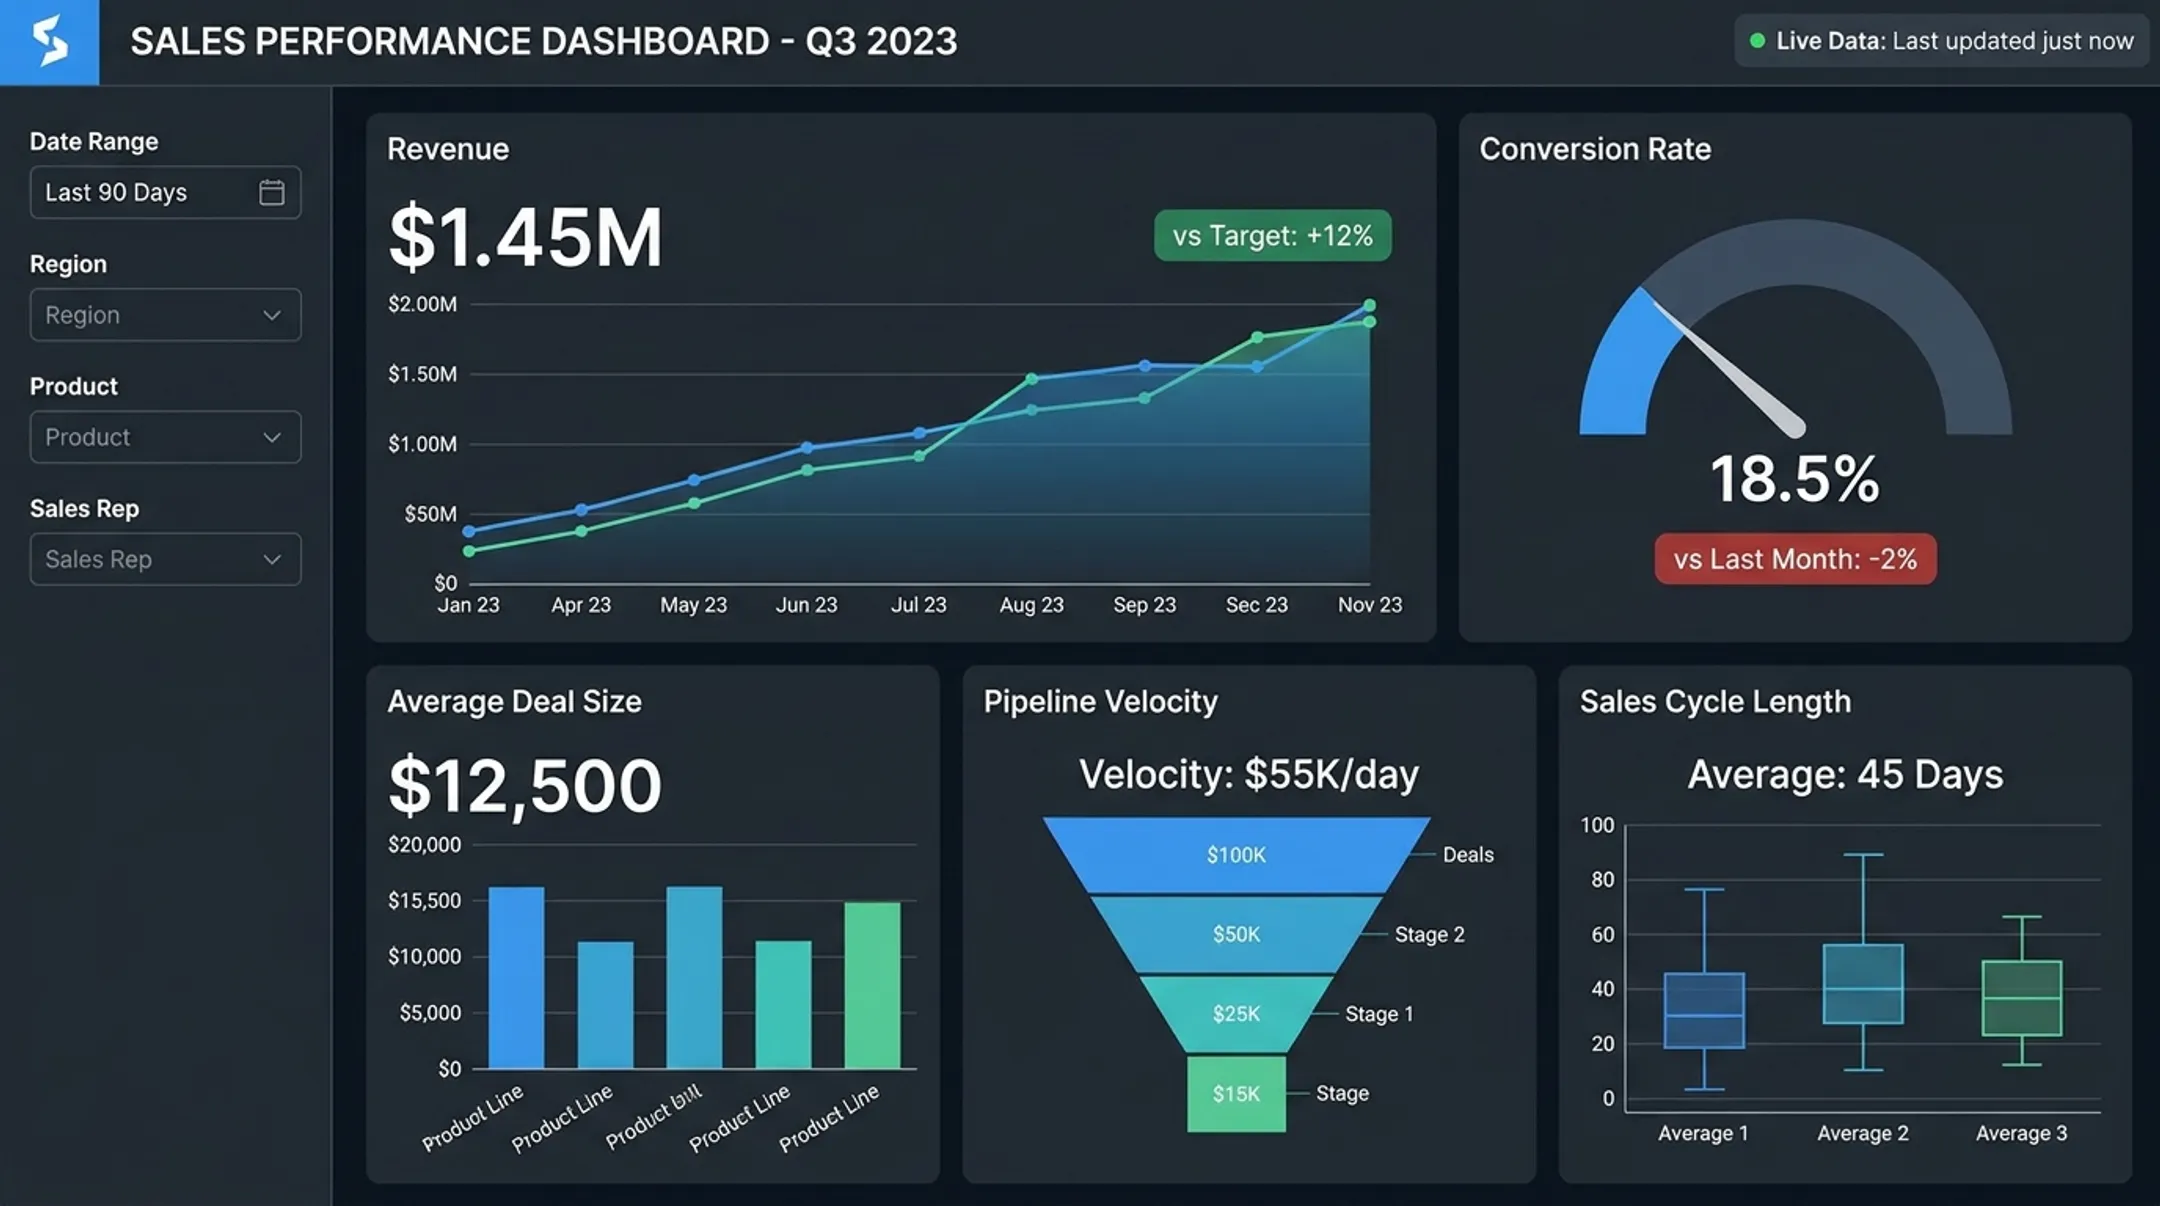This screenshot has width=2160, height=1206.
Task: Click the $100K Deals funnel segment
Action: pyautogui.click(x=1237, y=855)
